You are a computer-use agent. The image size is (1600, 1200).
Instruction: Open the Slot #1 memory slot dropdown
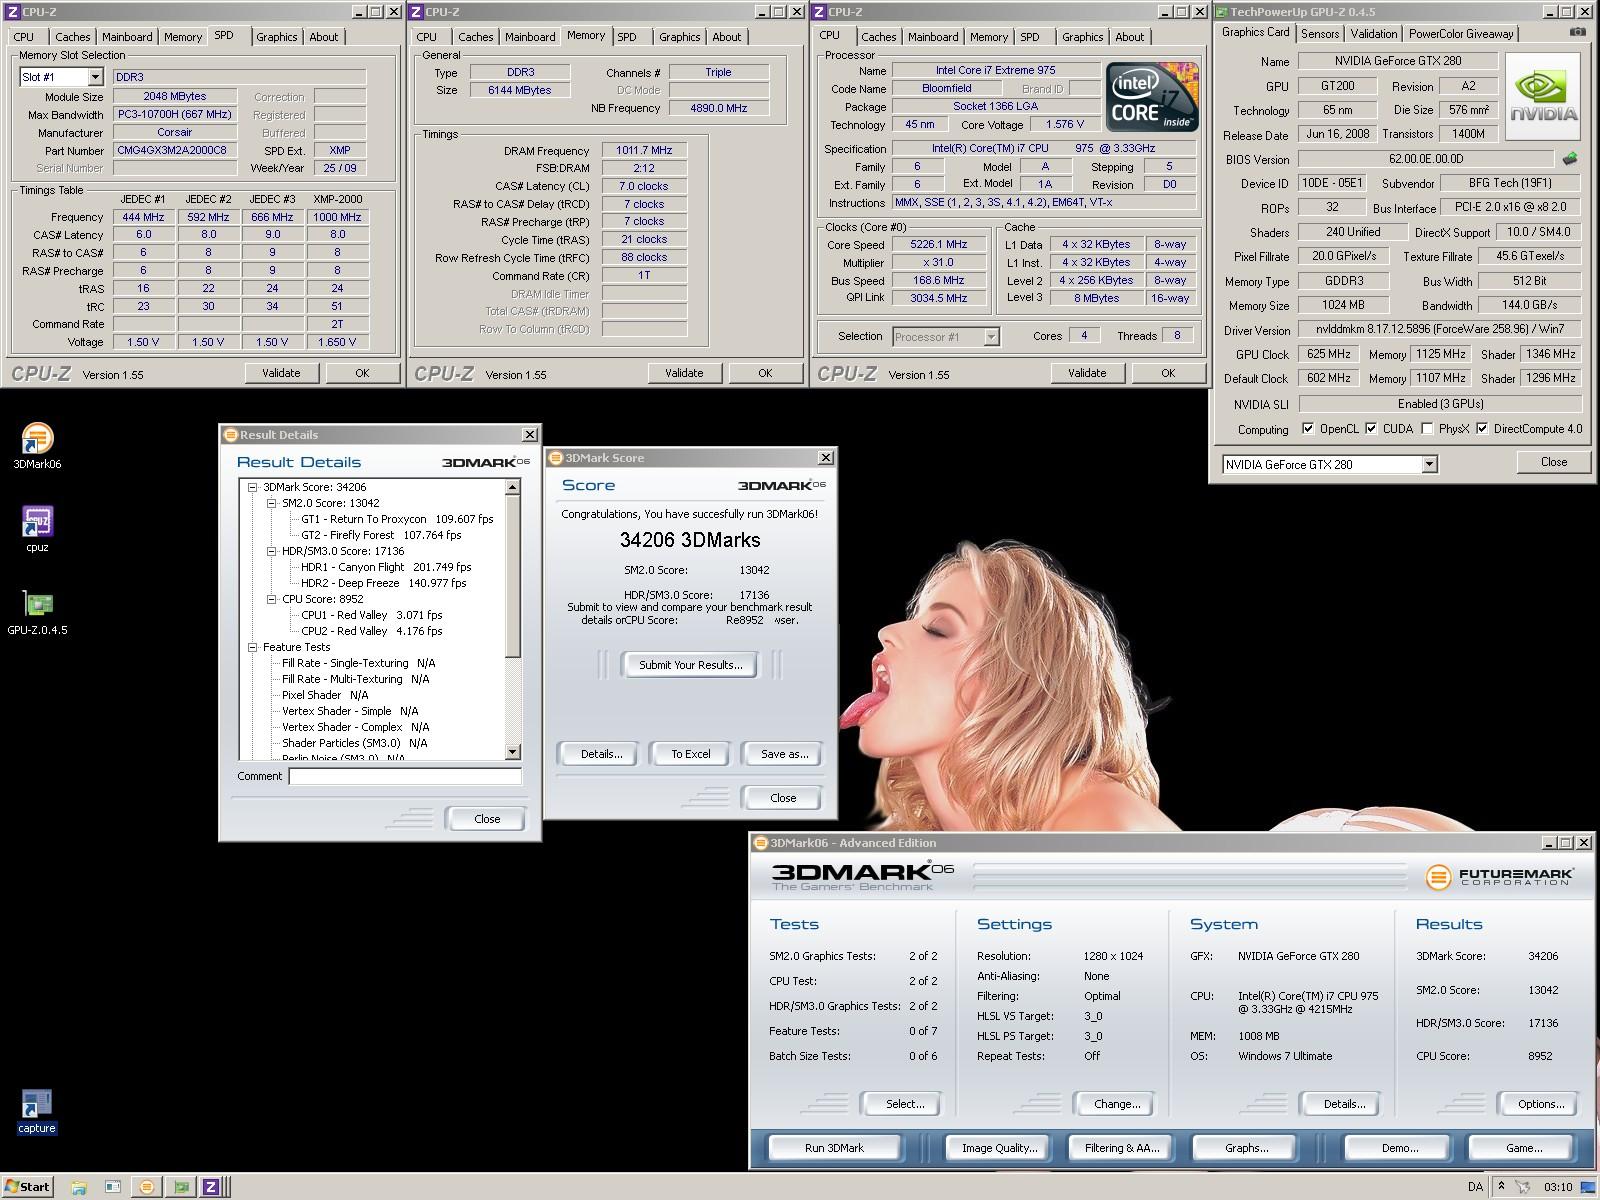[95, 77]
